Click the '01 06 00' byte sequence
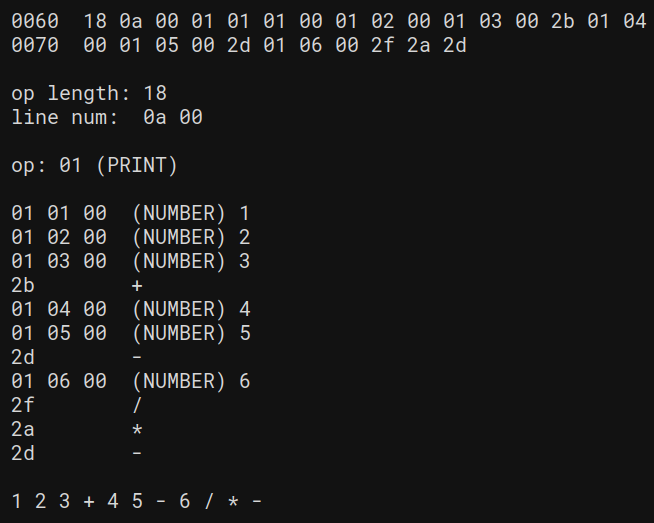The width and height of the screenshot is (654, 523). coord(59,381)
